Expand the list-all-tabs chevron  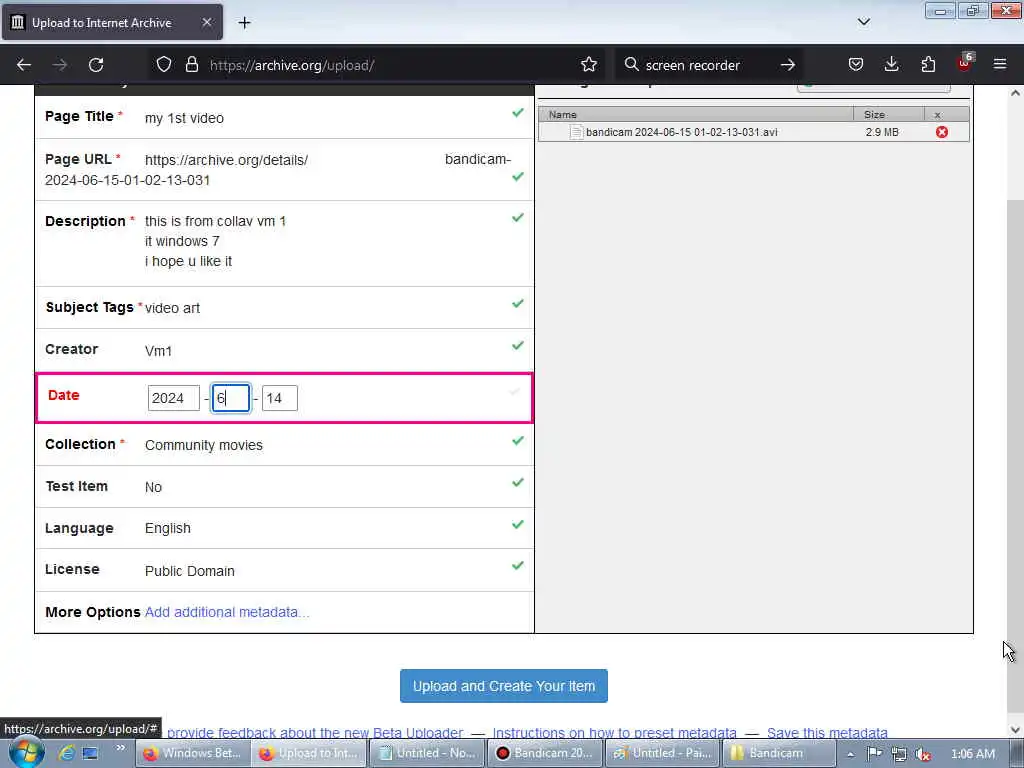(x=863, y=22)
